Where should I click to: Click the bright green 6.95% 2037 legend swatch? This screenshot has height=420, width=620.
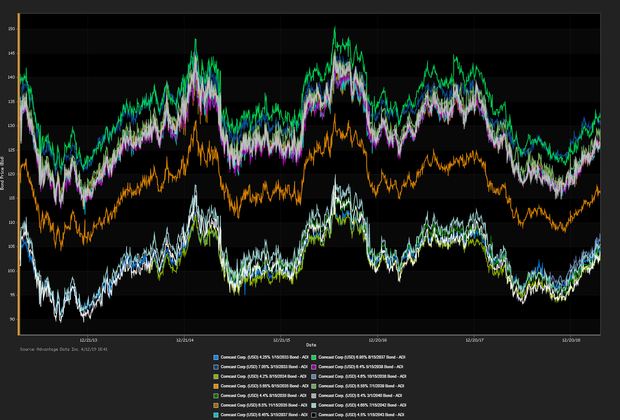[x=314, y=357]
